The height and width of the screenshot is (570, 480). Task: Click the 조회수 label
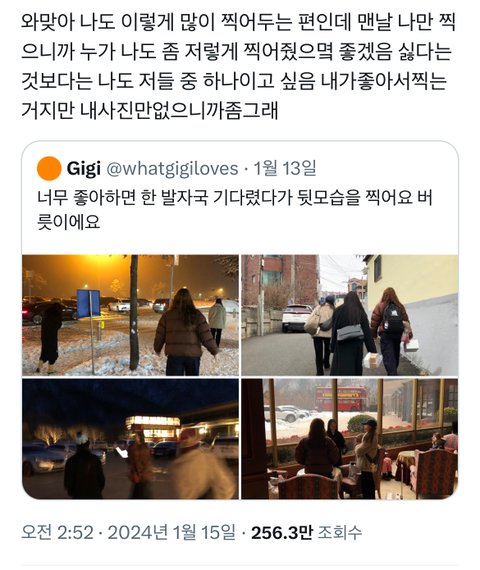point(340,533)
